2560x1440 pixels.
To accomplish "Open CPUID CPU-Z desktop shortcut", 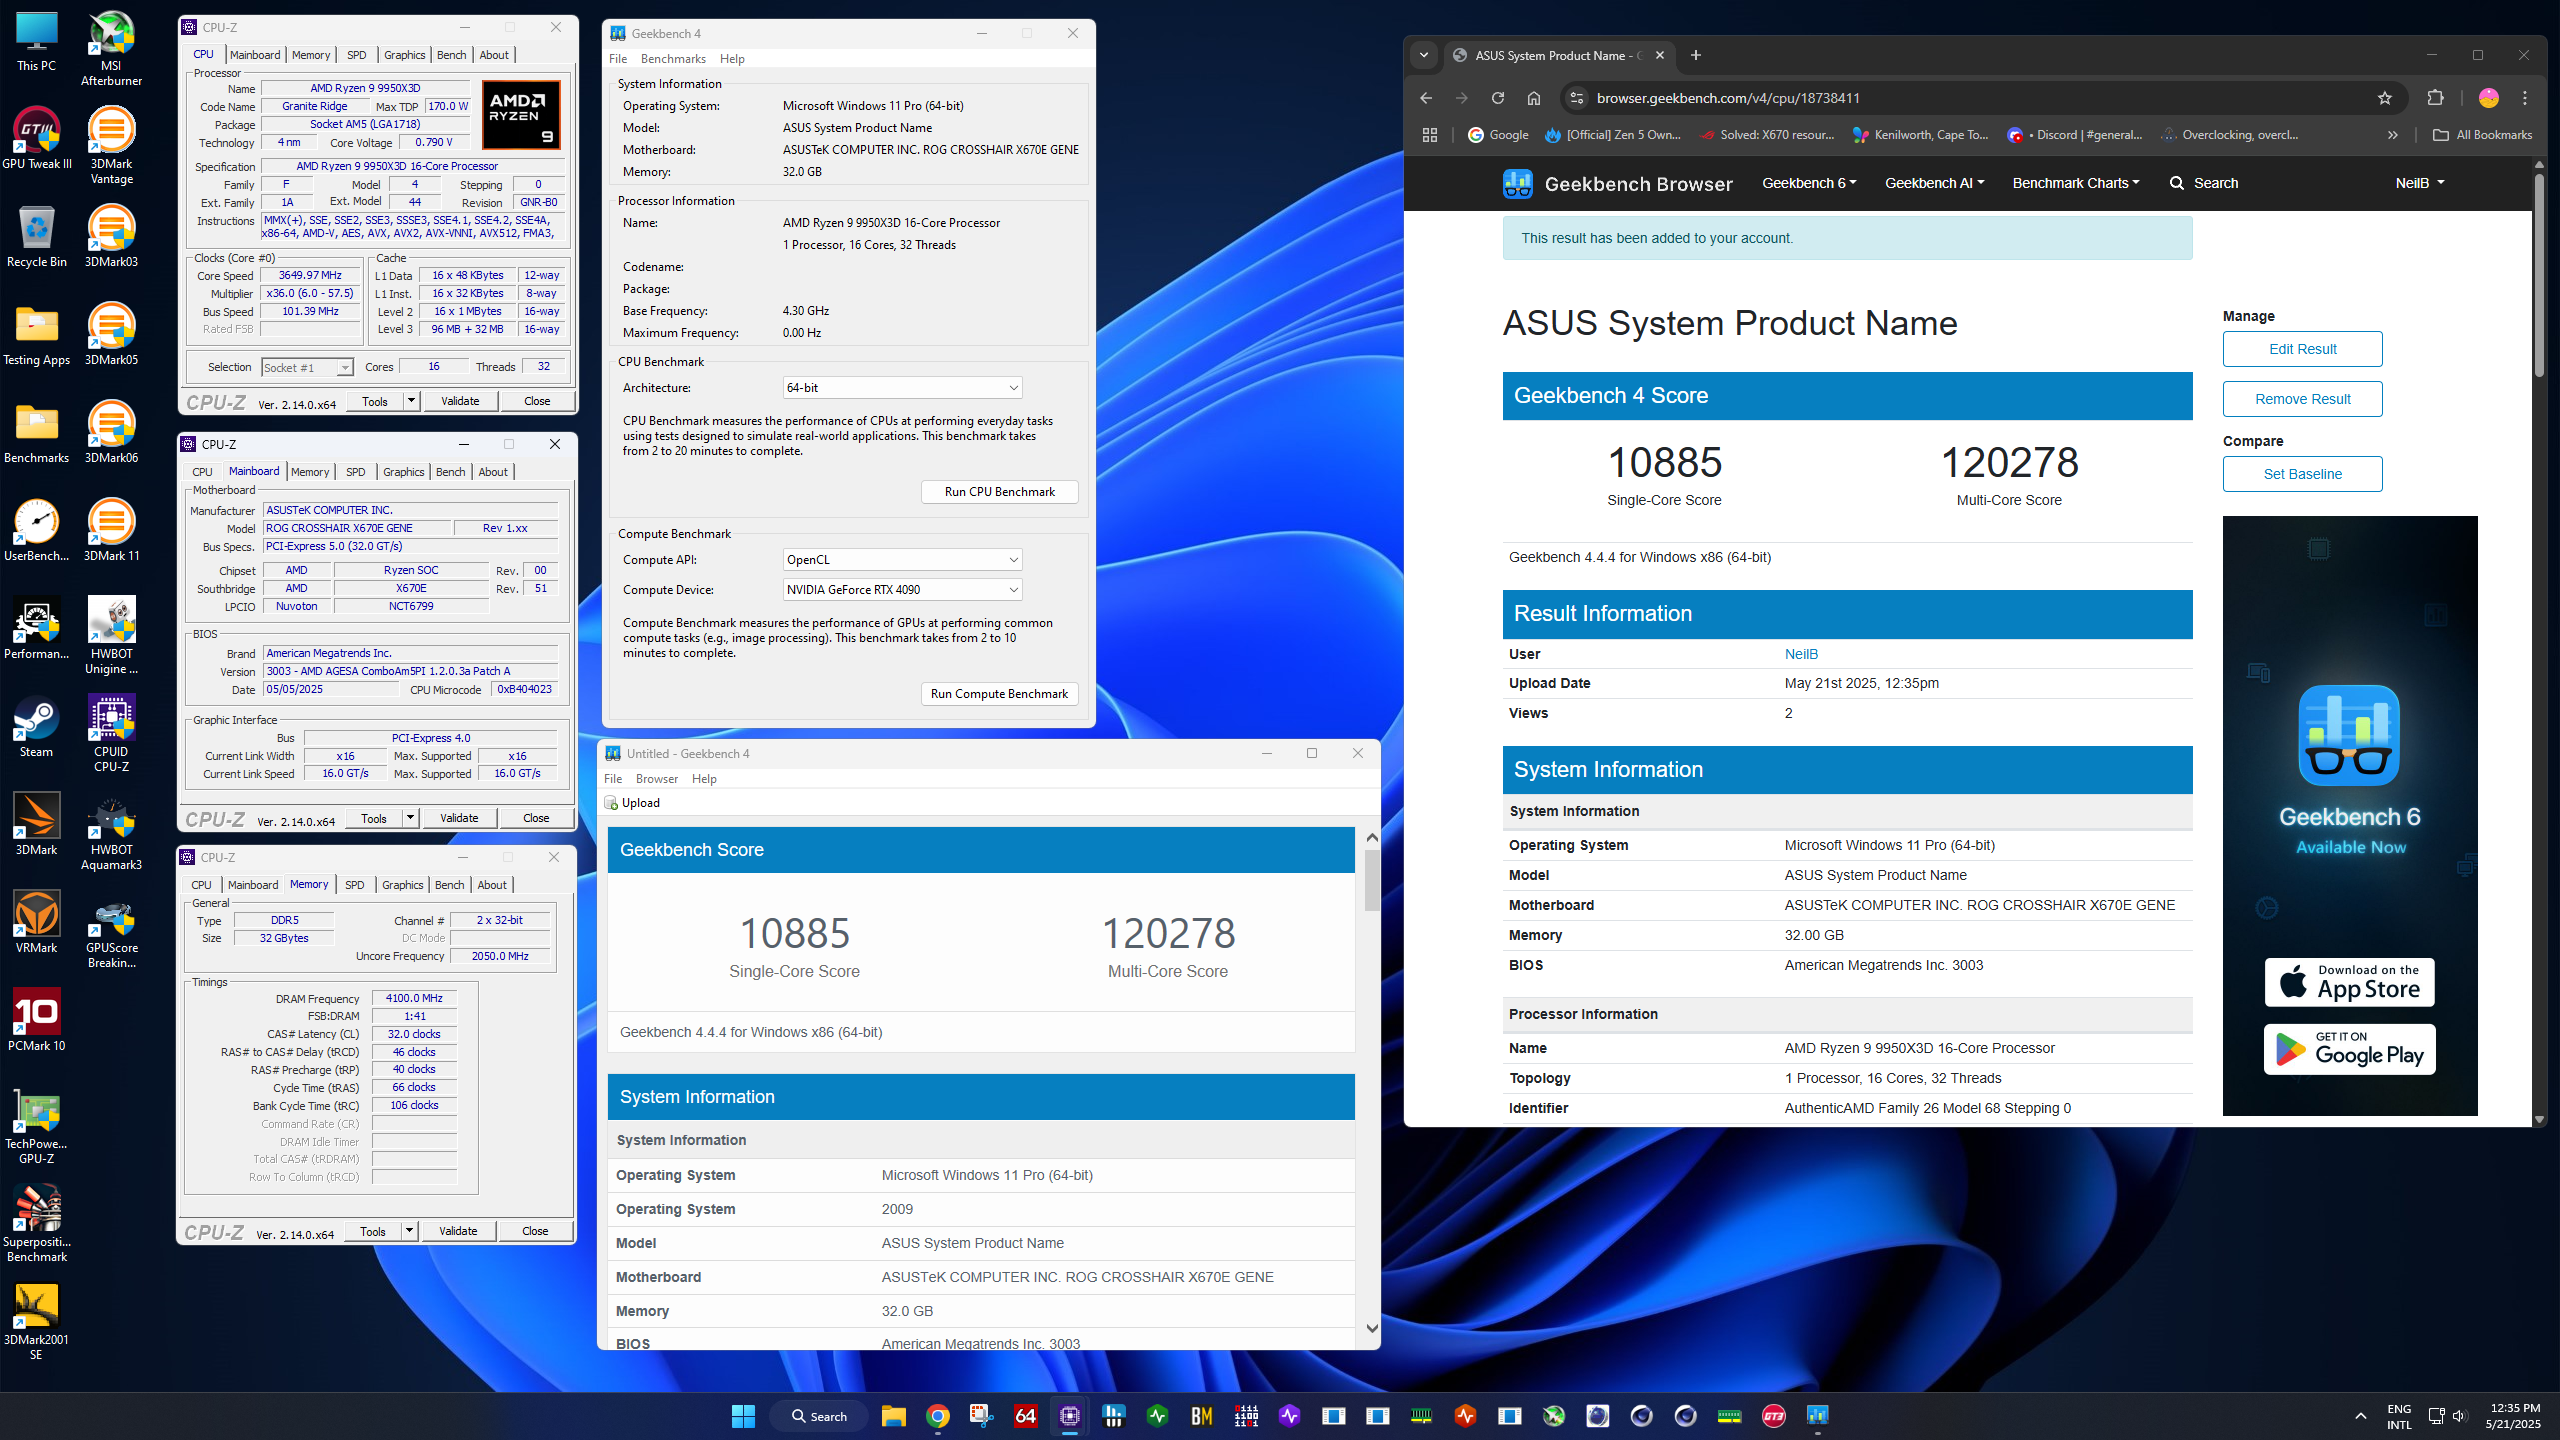I will (x=111, y=734).
